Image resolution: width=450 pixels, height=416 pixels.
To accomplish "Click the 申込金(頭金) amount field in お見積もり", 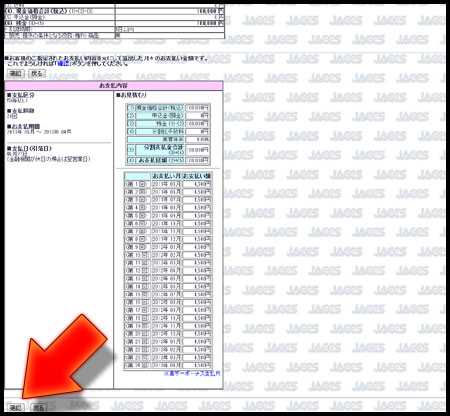I will 197,116.
